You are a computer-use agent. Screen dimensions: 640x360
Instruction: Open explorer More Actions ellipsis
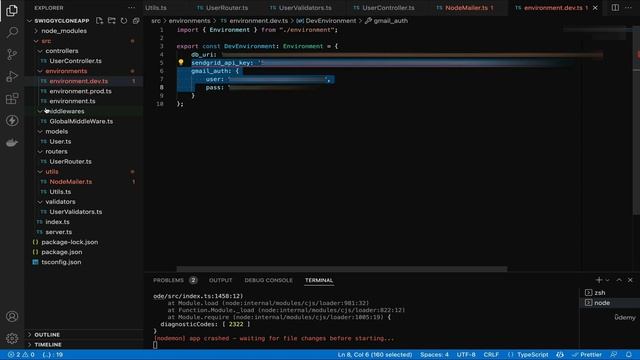(x=131, y=8)
